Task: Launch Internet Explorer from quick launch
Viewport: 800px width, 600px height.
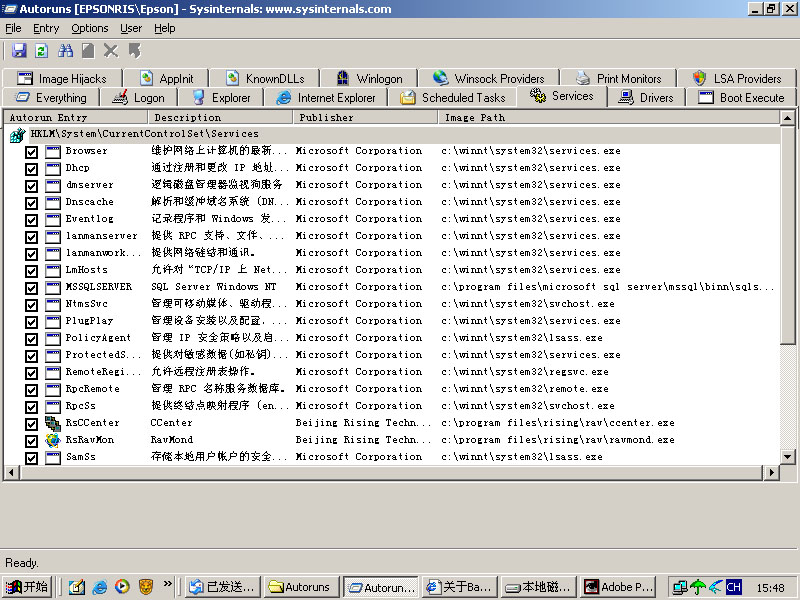Action: coord(99,587)
